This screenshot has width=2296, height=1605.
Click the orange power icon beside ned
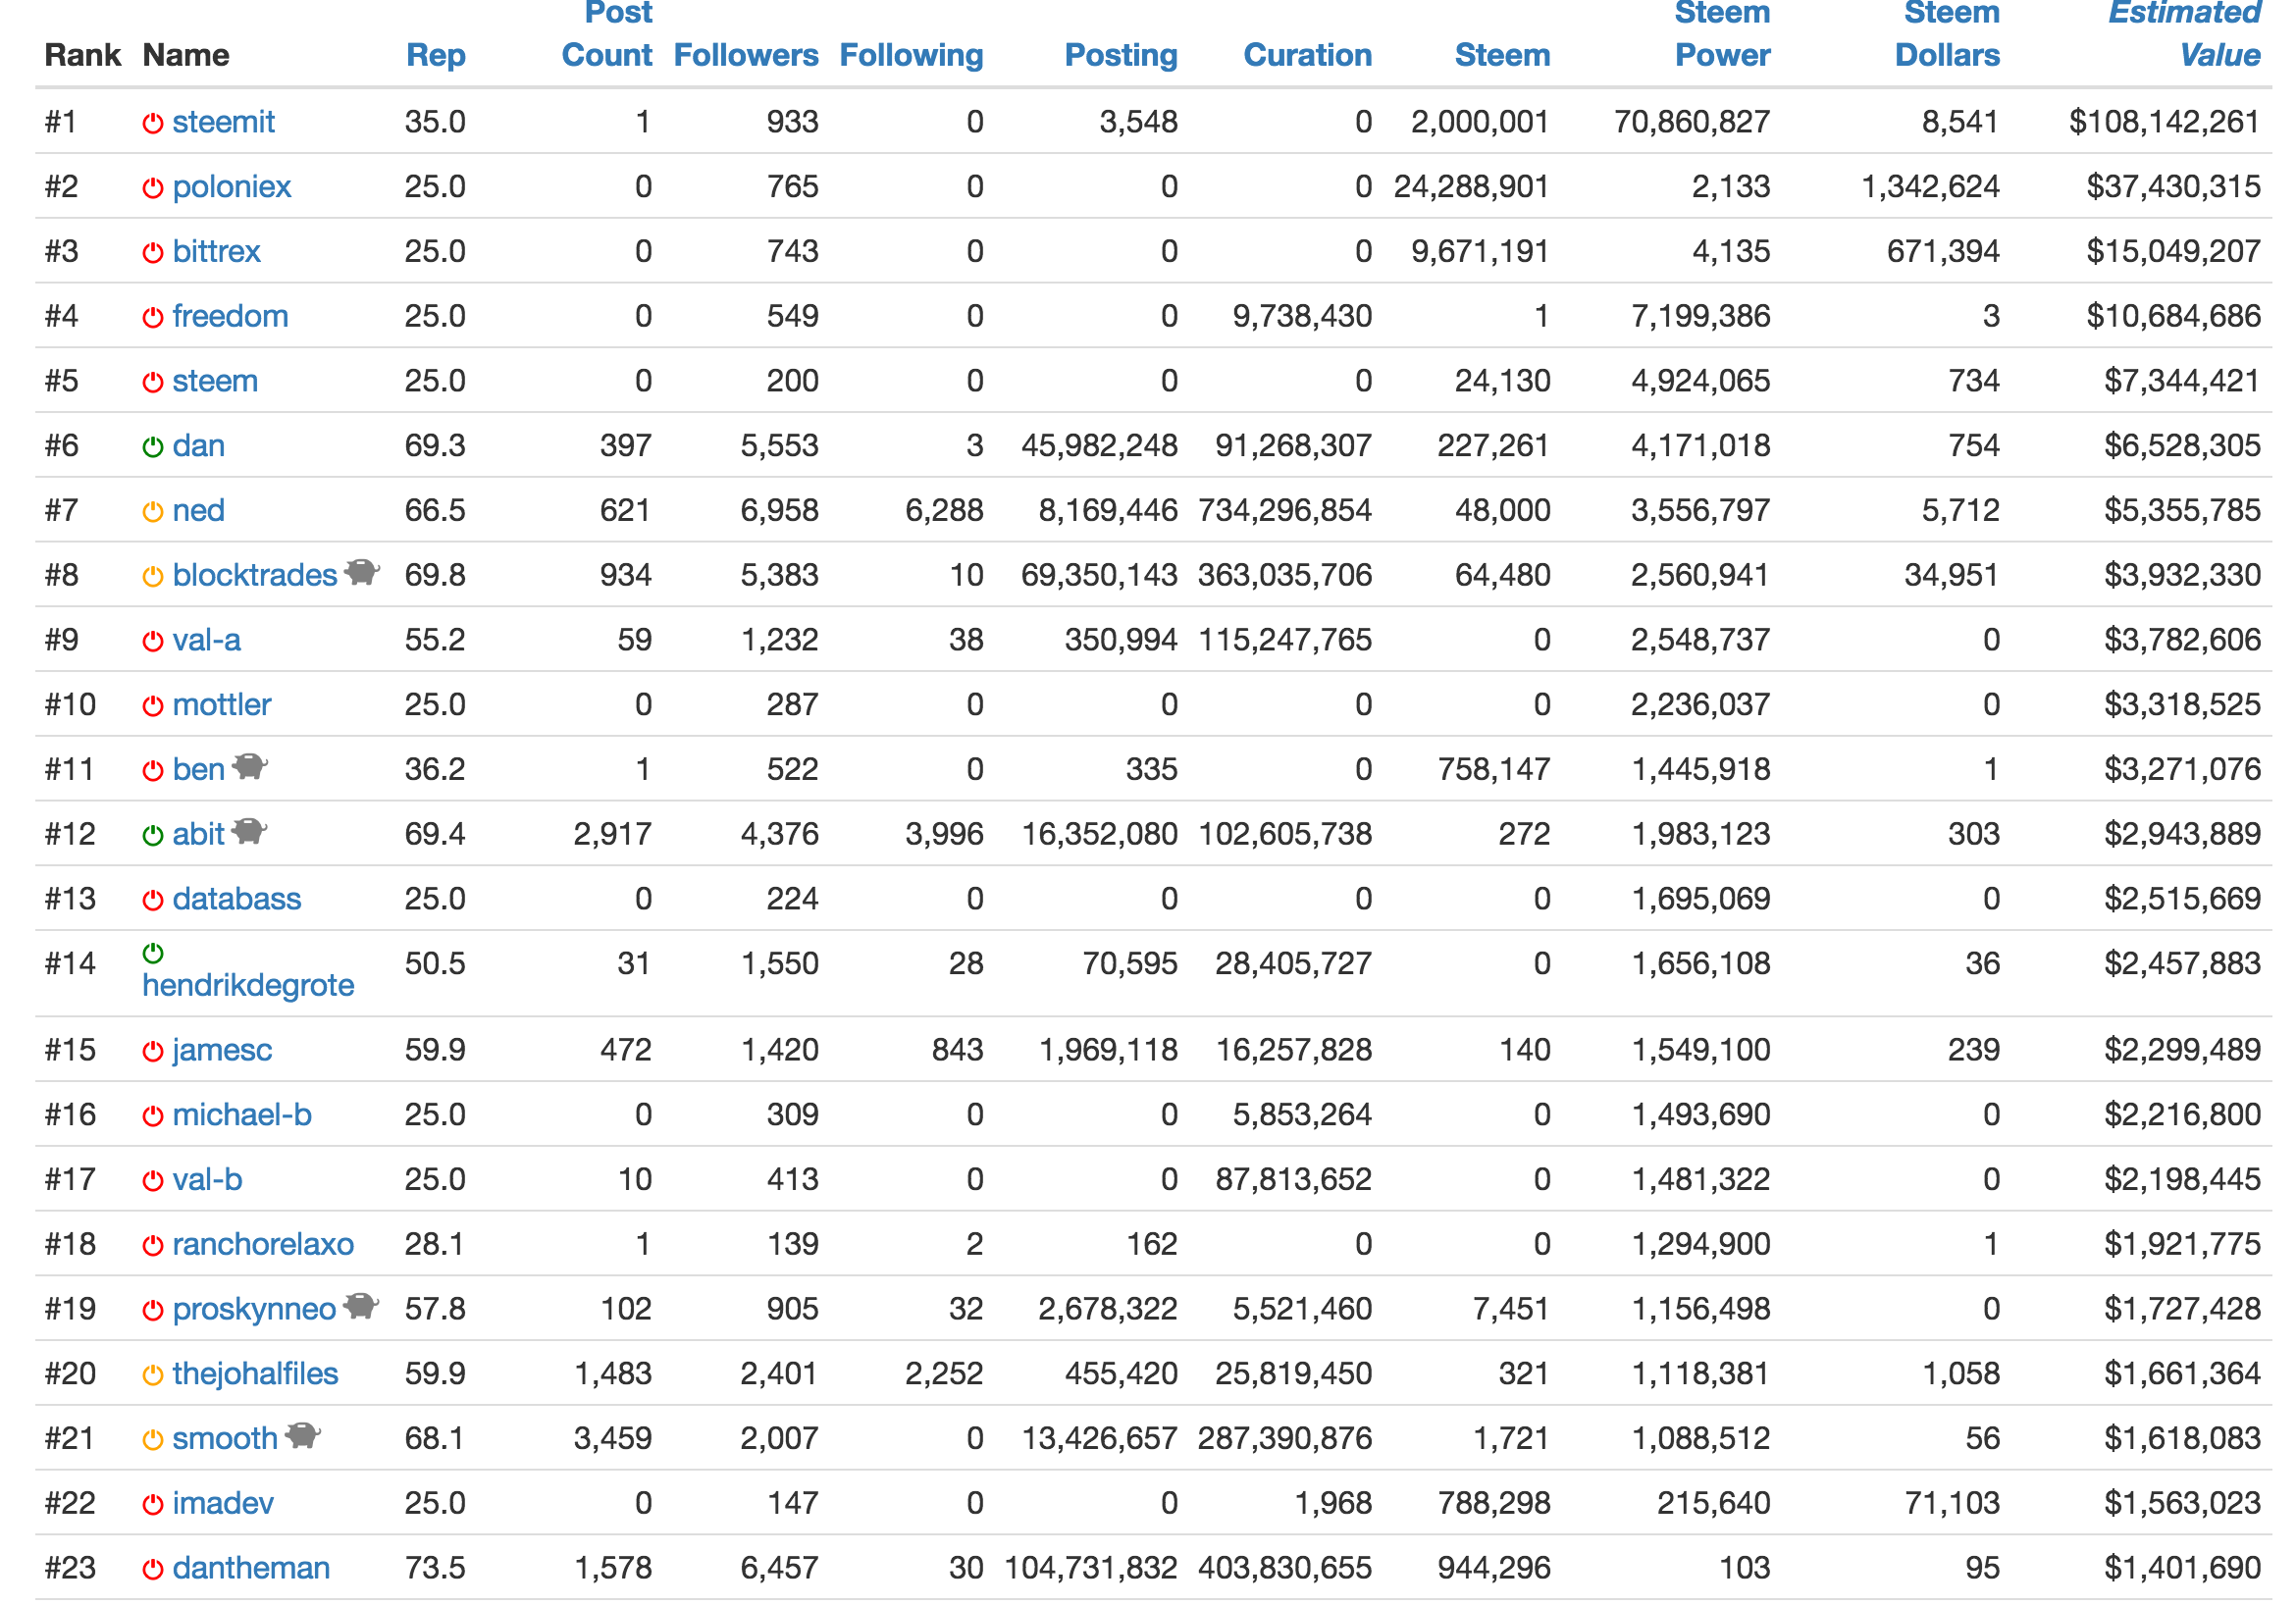[152, 512]
